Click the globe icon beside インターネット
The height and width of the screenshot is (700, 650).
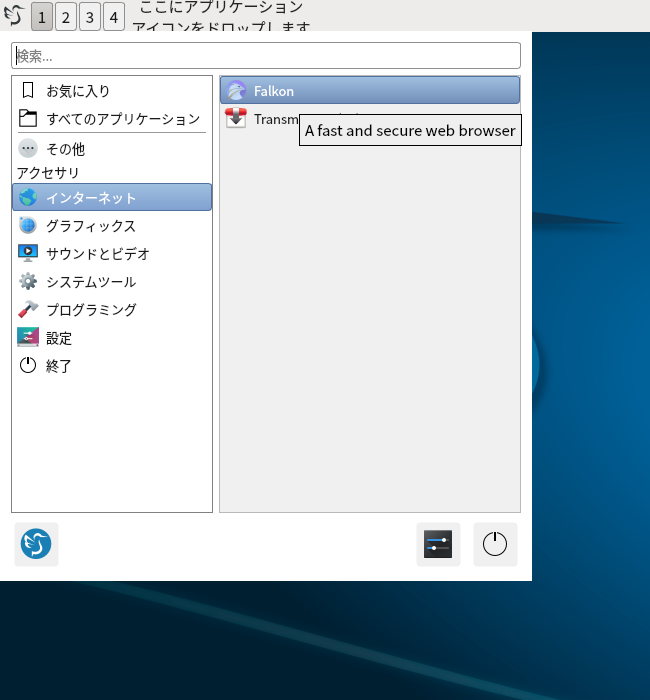pos(28,197)
